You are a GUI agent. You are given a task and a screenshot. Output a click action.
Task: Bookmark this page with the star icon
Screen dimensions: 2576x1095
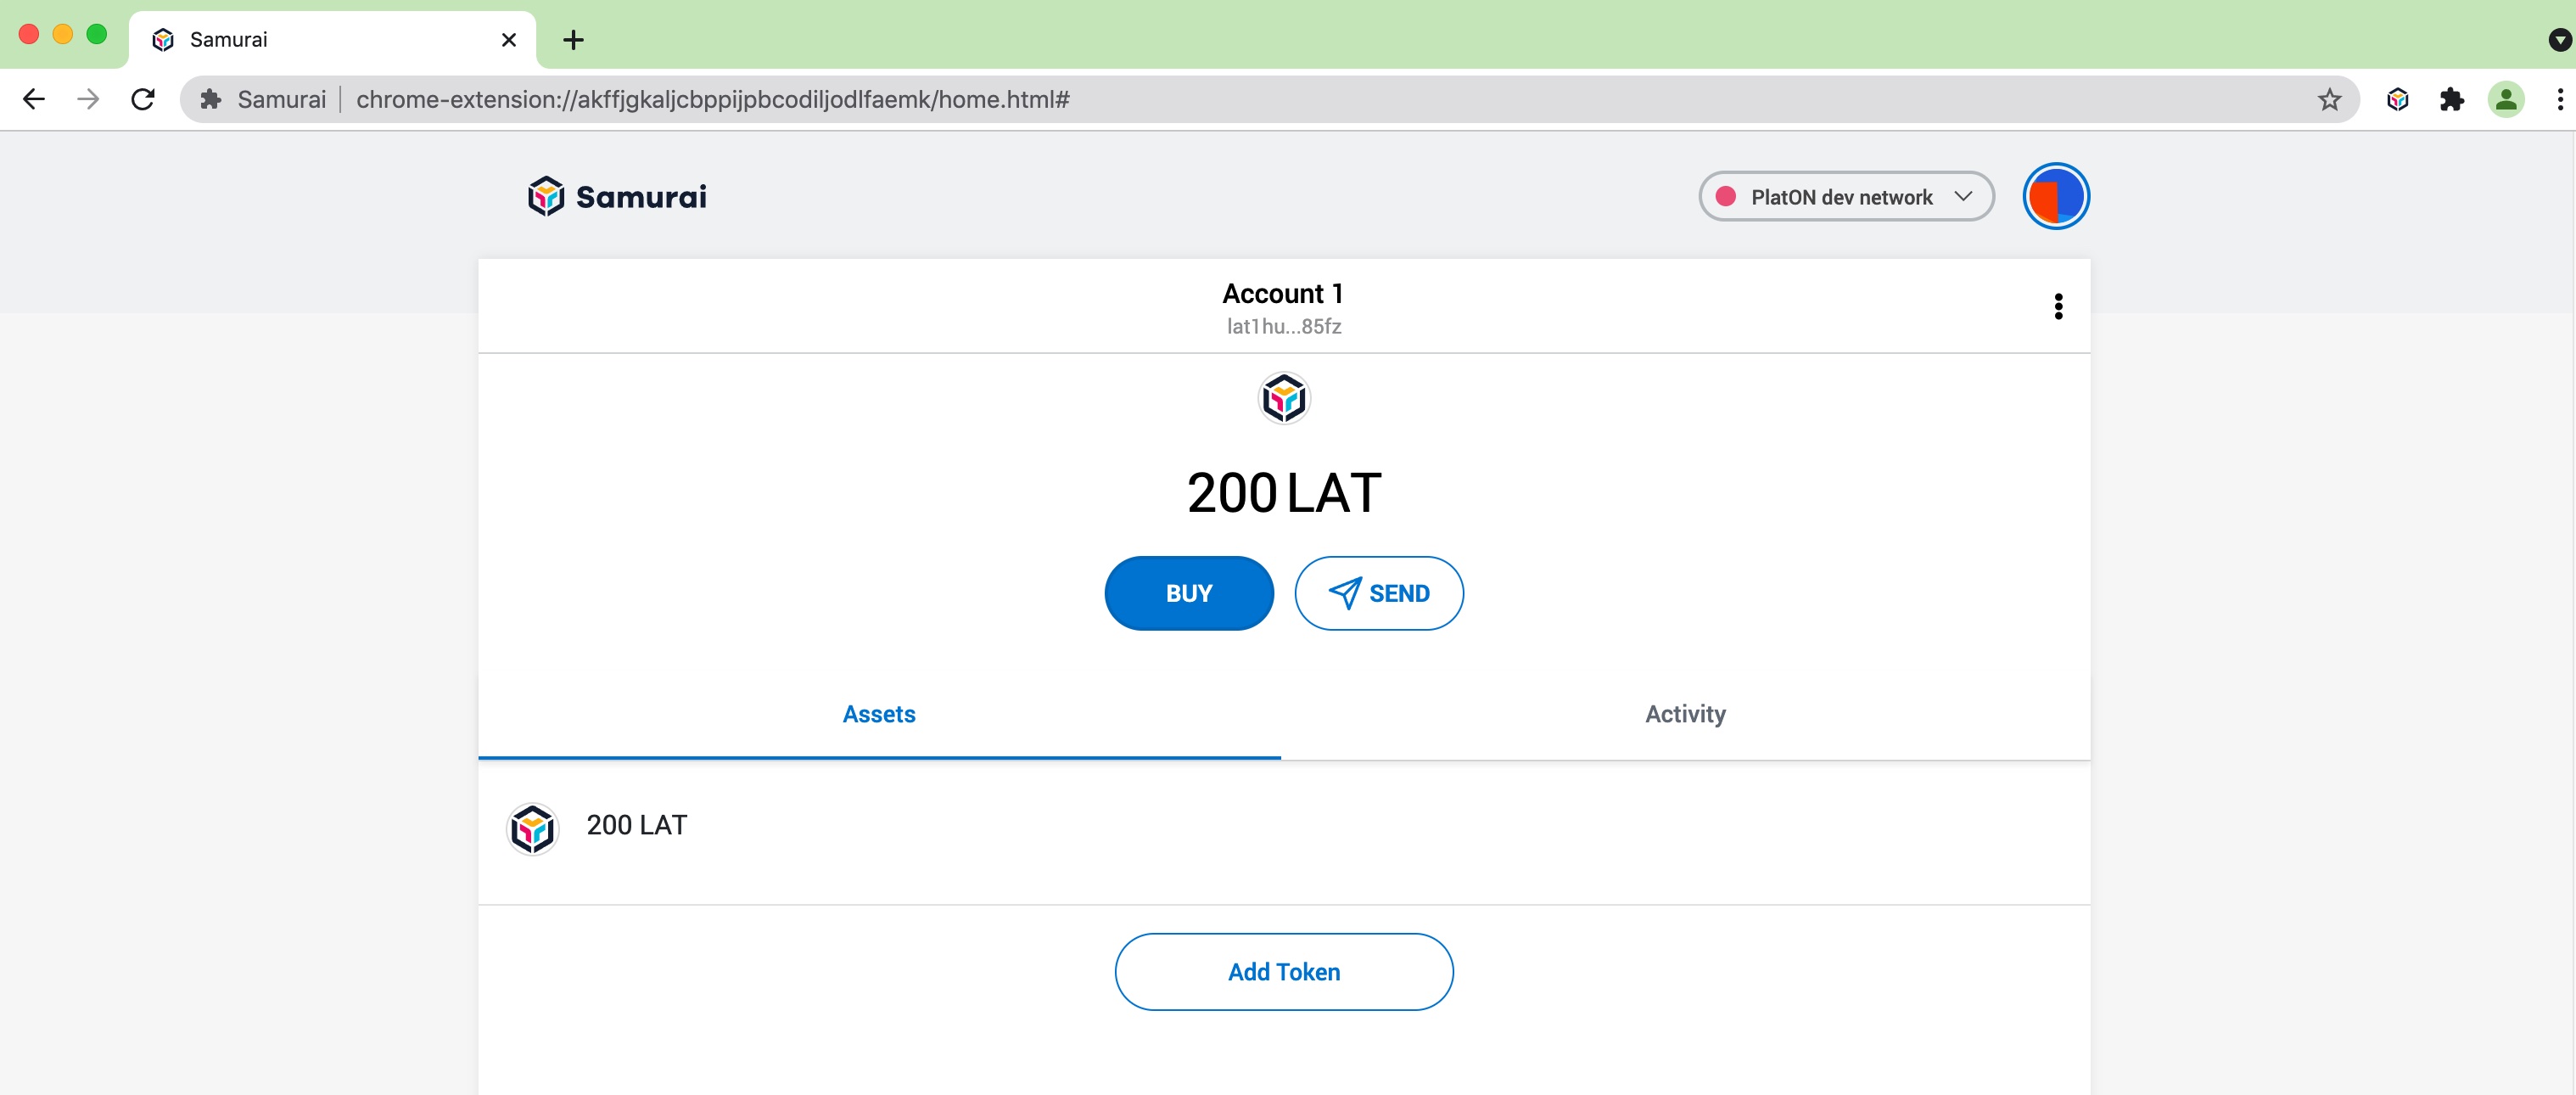pos(2329,99)
